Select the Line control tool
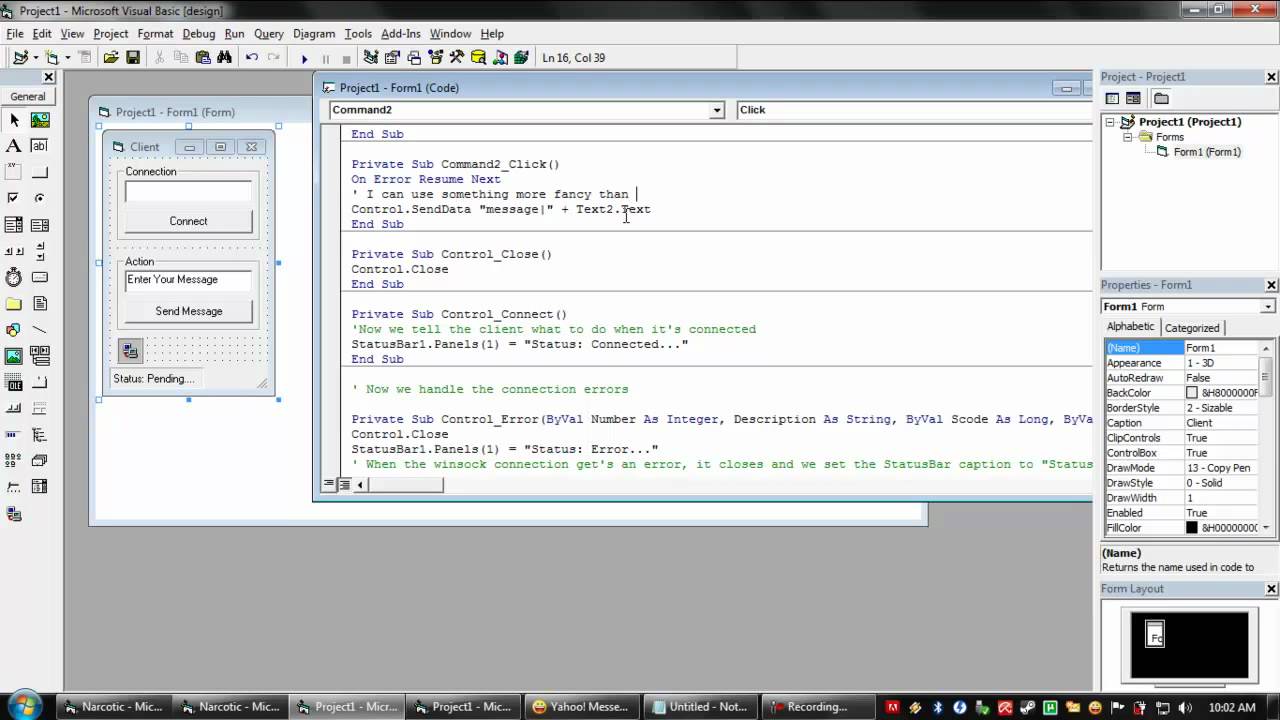1280x720 pixels. pyautogui.click(x=40, y=329)
